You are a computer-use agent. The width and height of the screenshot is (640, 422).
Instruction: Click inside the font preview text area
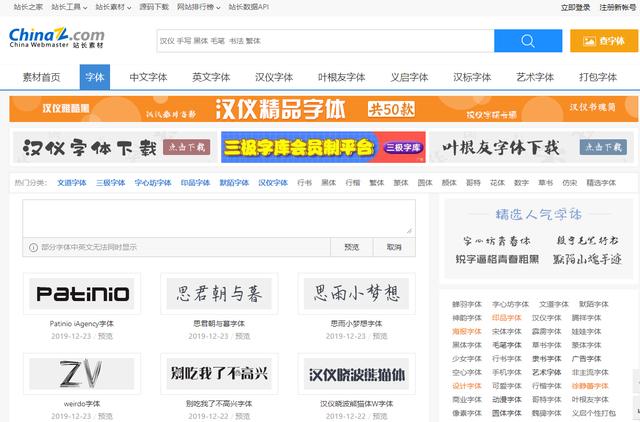[x=219, y=218]
